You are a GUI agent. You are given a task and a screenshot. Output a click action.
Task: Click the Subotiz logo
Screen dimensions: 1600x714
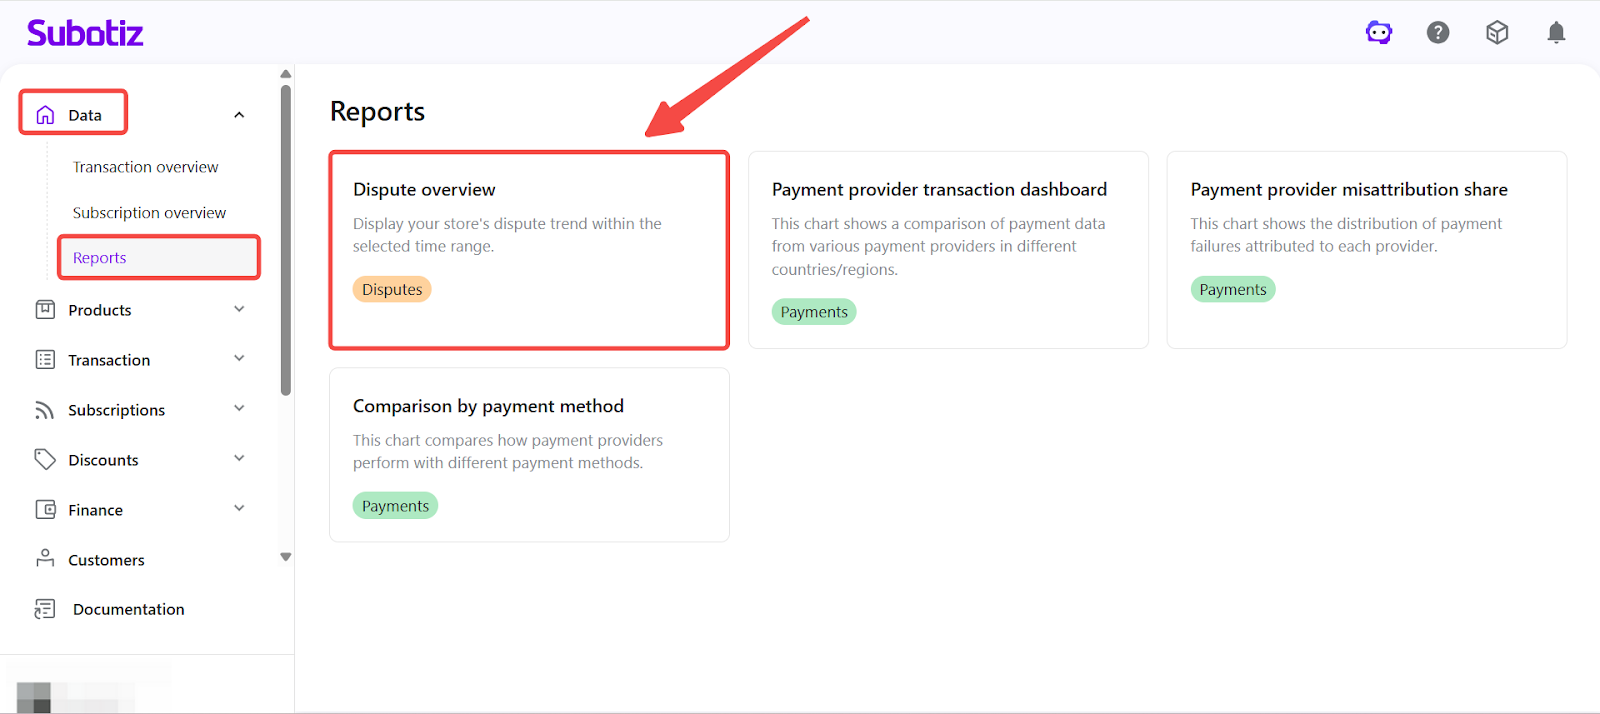pos(85,33)
